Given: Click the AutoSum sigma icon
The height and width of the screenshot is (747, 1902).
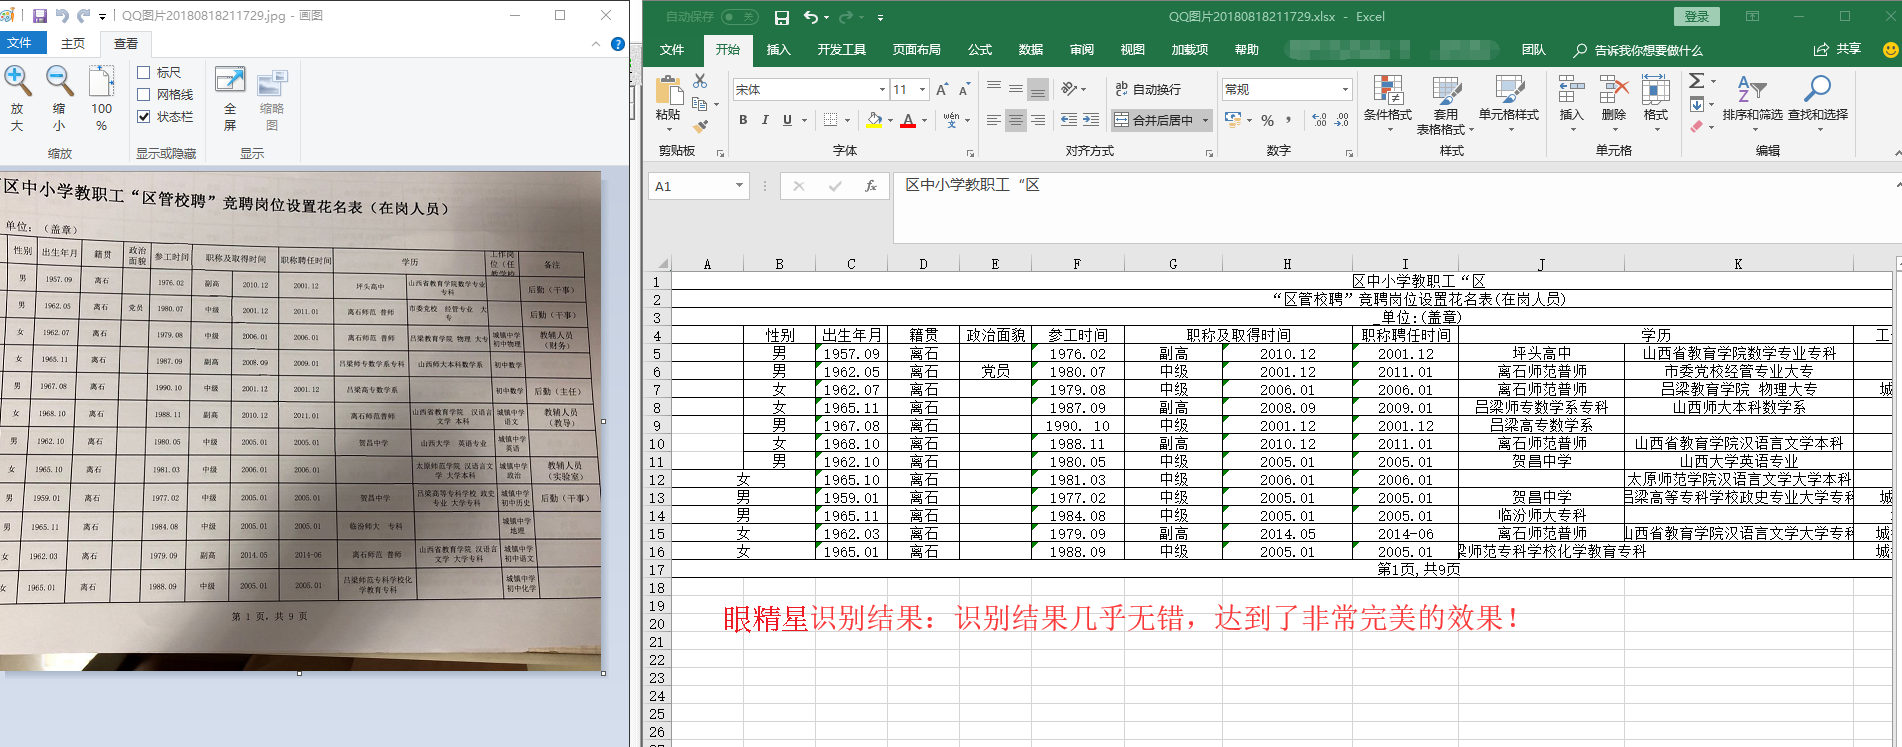Looking at the screenshot, I should pos(1696,81).
